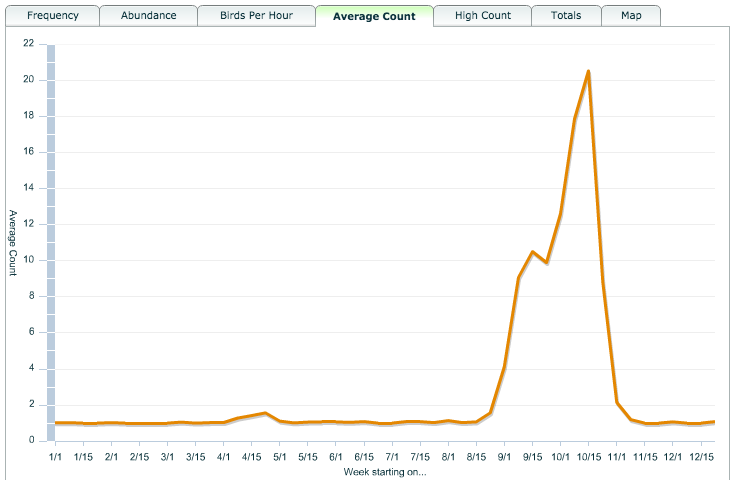The width and height of the screenshot is (739, 480).
Task: Click the active Average Count tab
Action: click(x=374, y=16)
